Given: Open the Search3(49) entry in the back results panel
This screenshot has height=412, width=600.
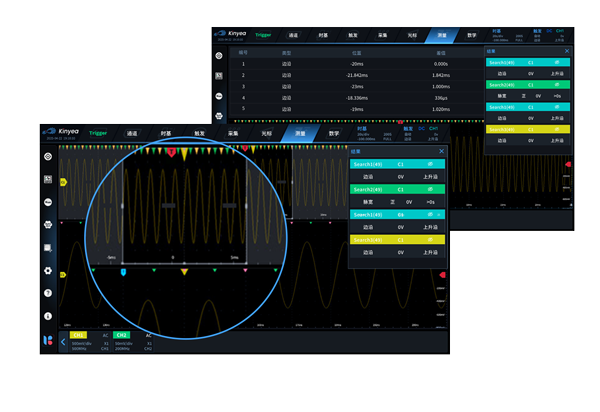Looking at the screenshot, I should [528, 129].
